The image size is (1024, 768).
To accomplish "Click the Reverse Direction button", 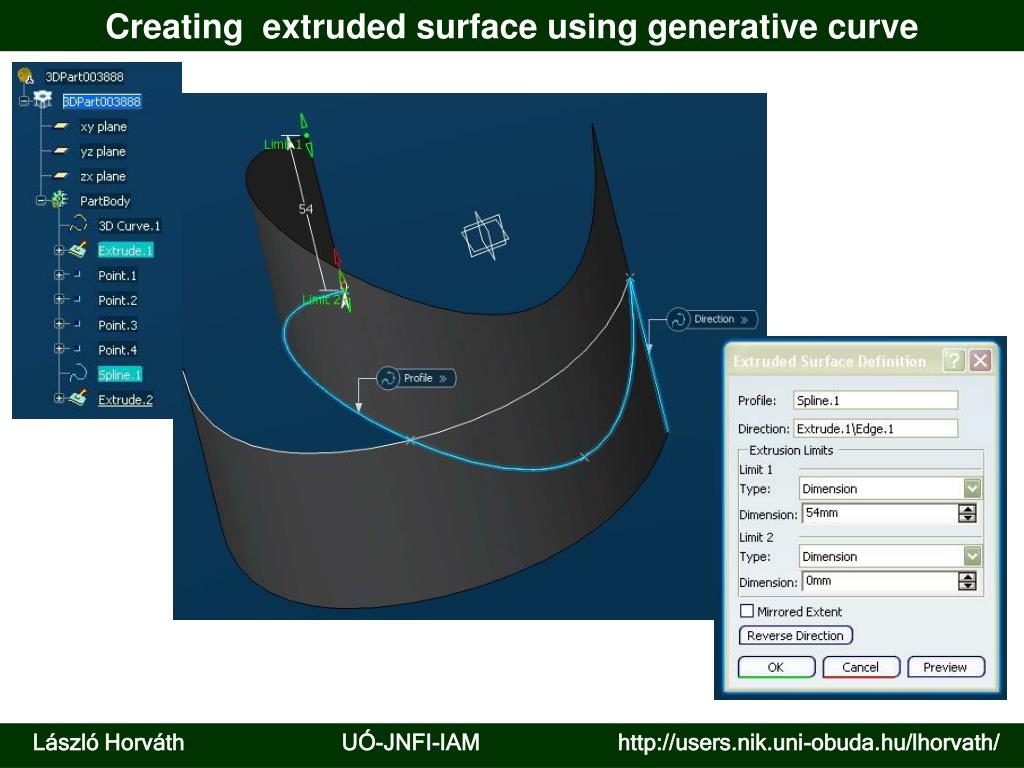I will 795,635.
